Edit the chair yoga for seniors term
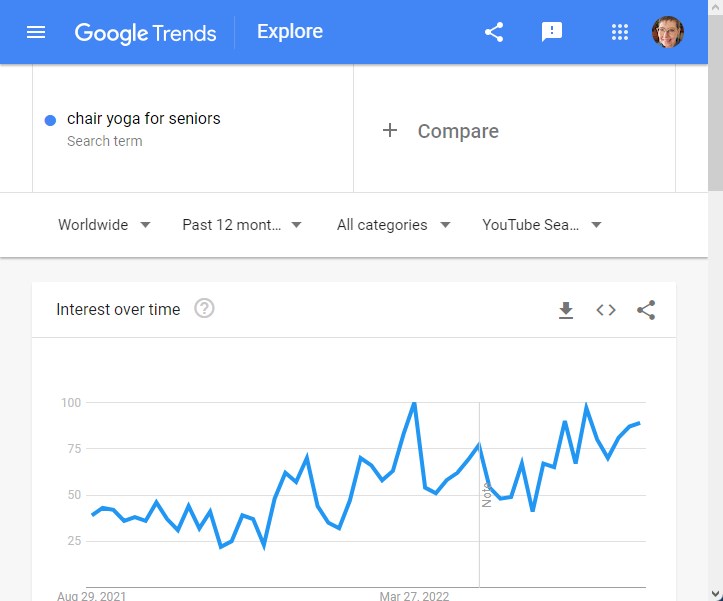The image size is (723, 601). [x=143, y=119]
